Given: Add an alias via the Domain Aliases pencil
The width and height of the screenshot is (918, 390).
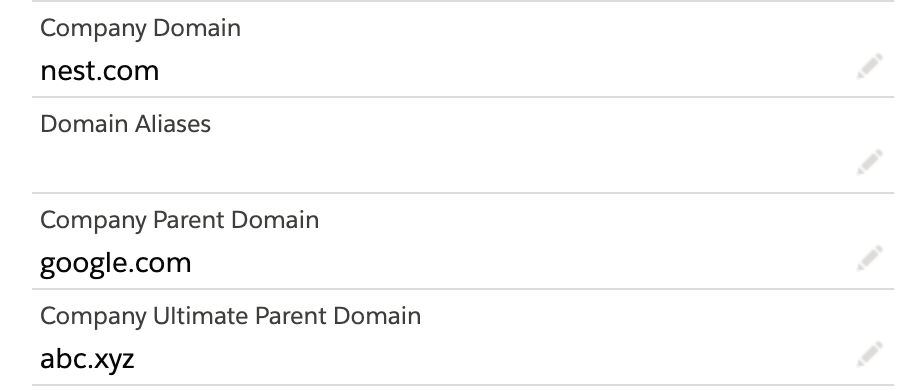Looking at the screenshot, I should [870, 162].
